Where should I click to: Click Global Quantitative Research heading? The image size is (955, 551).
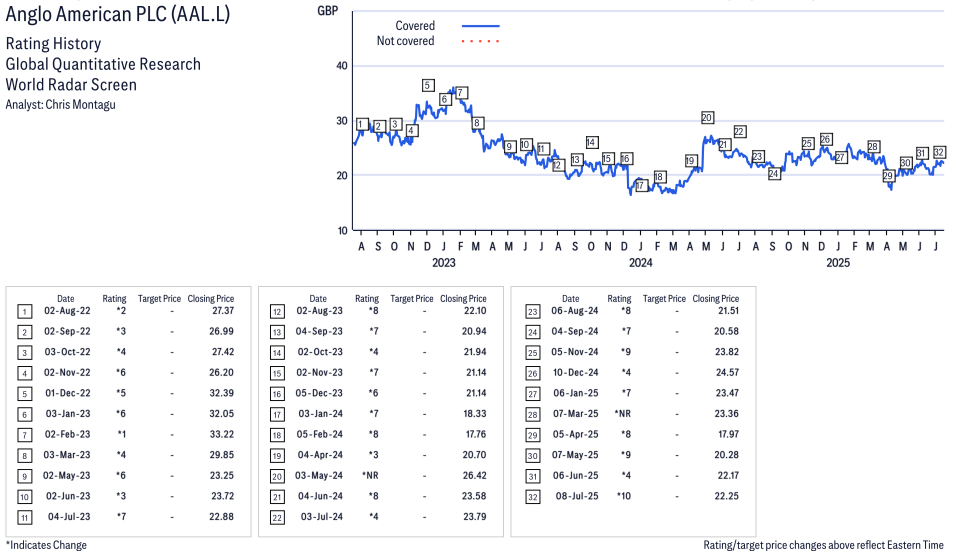pos(103,65)
